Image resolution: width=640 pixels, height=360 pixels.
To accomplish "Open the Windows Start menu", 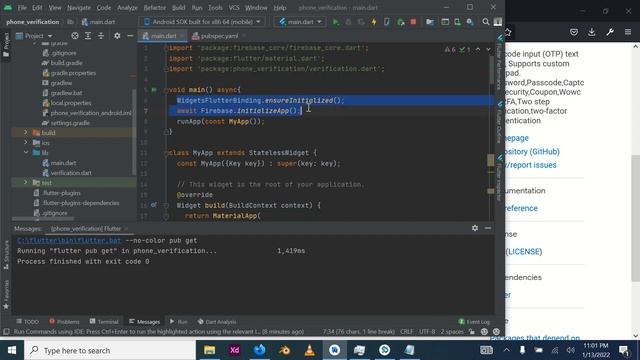I will coord(12,350).
